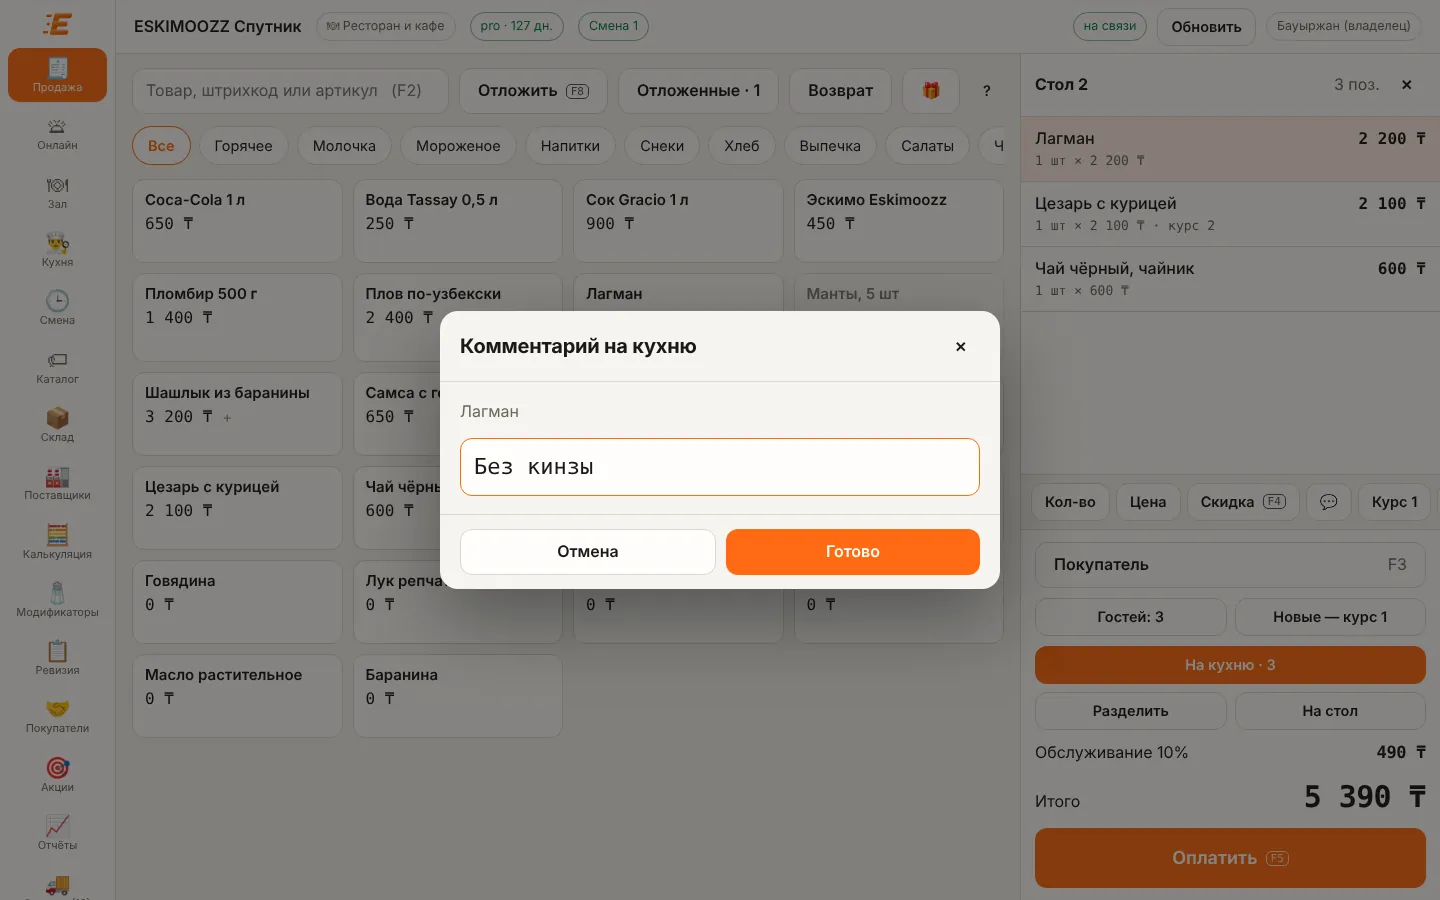Send order with На кухню · 3

[1230, 665]
